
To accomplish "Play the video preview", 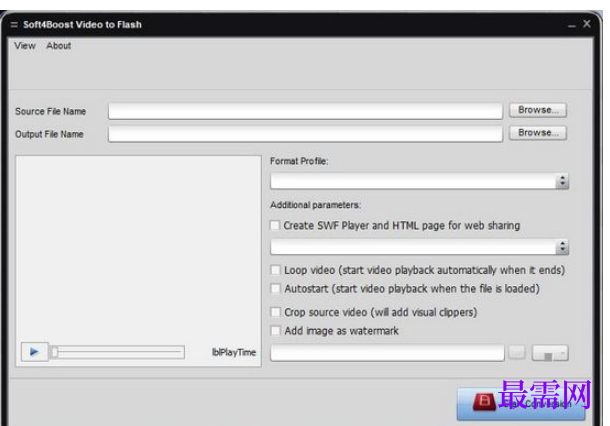I will [34, 352].
